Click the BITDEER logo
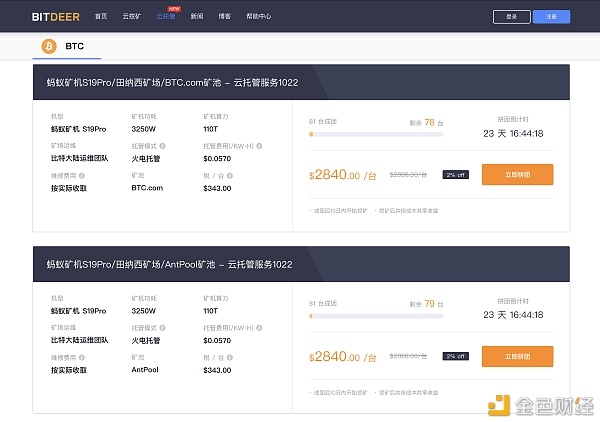Viewport: 600px width, 422px height. (x=56, y=17)
